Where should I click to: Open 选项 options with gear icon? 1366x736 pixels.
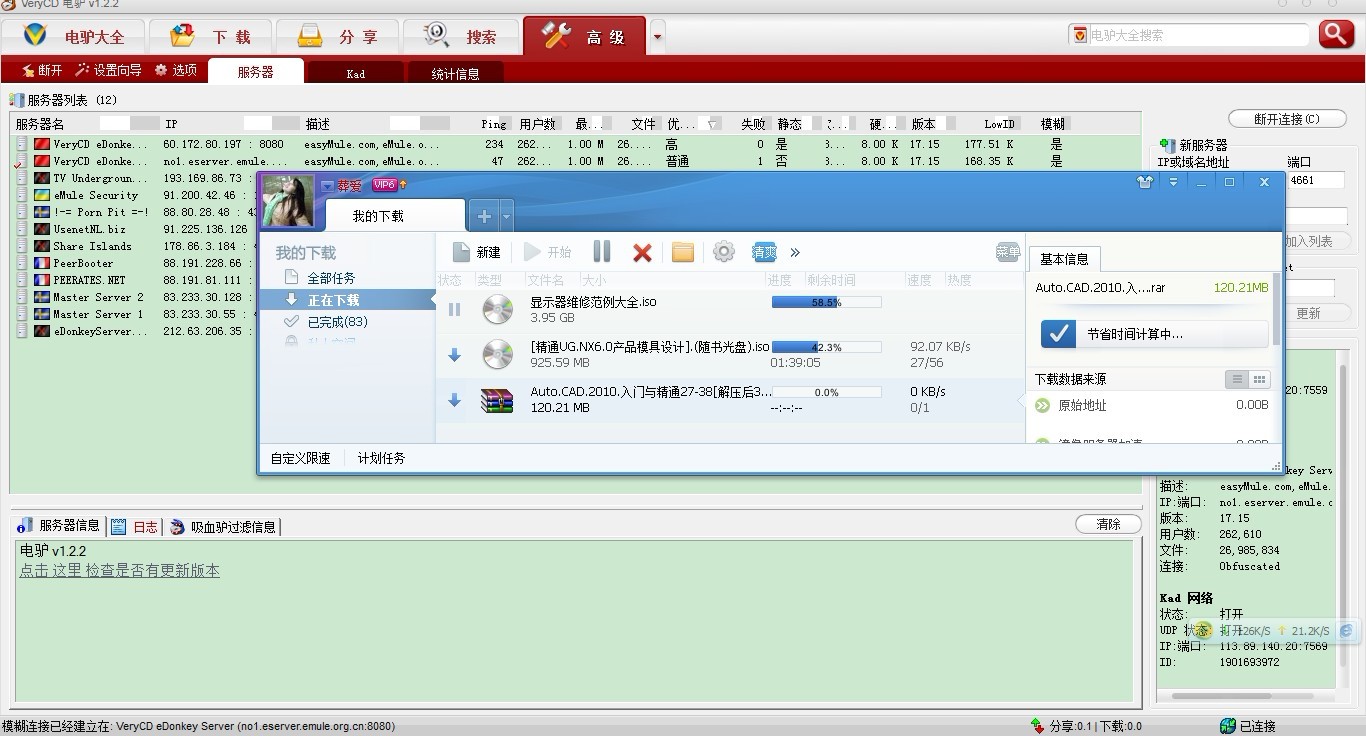[x=176, y=70]
